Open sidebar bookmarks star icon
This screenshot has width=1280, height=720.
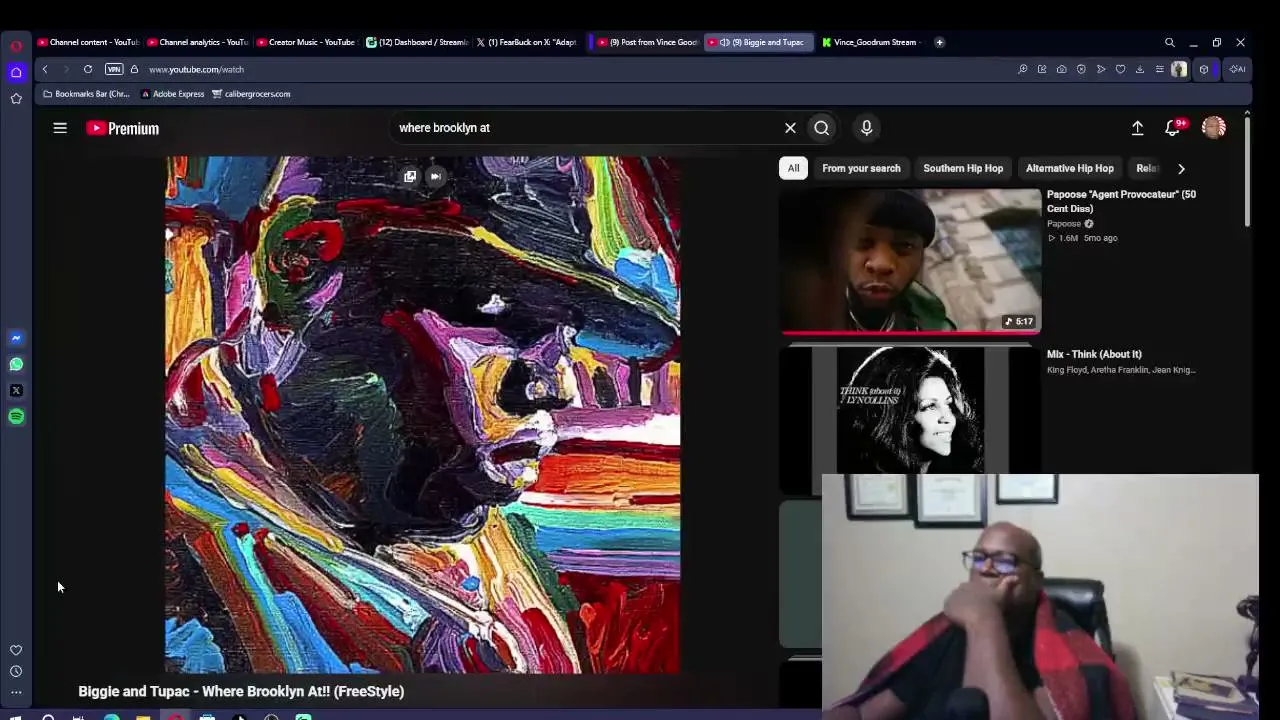click(16, 98)
